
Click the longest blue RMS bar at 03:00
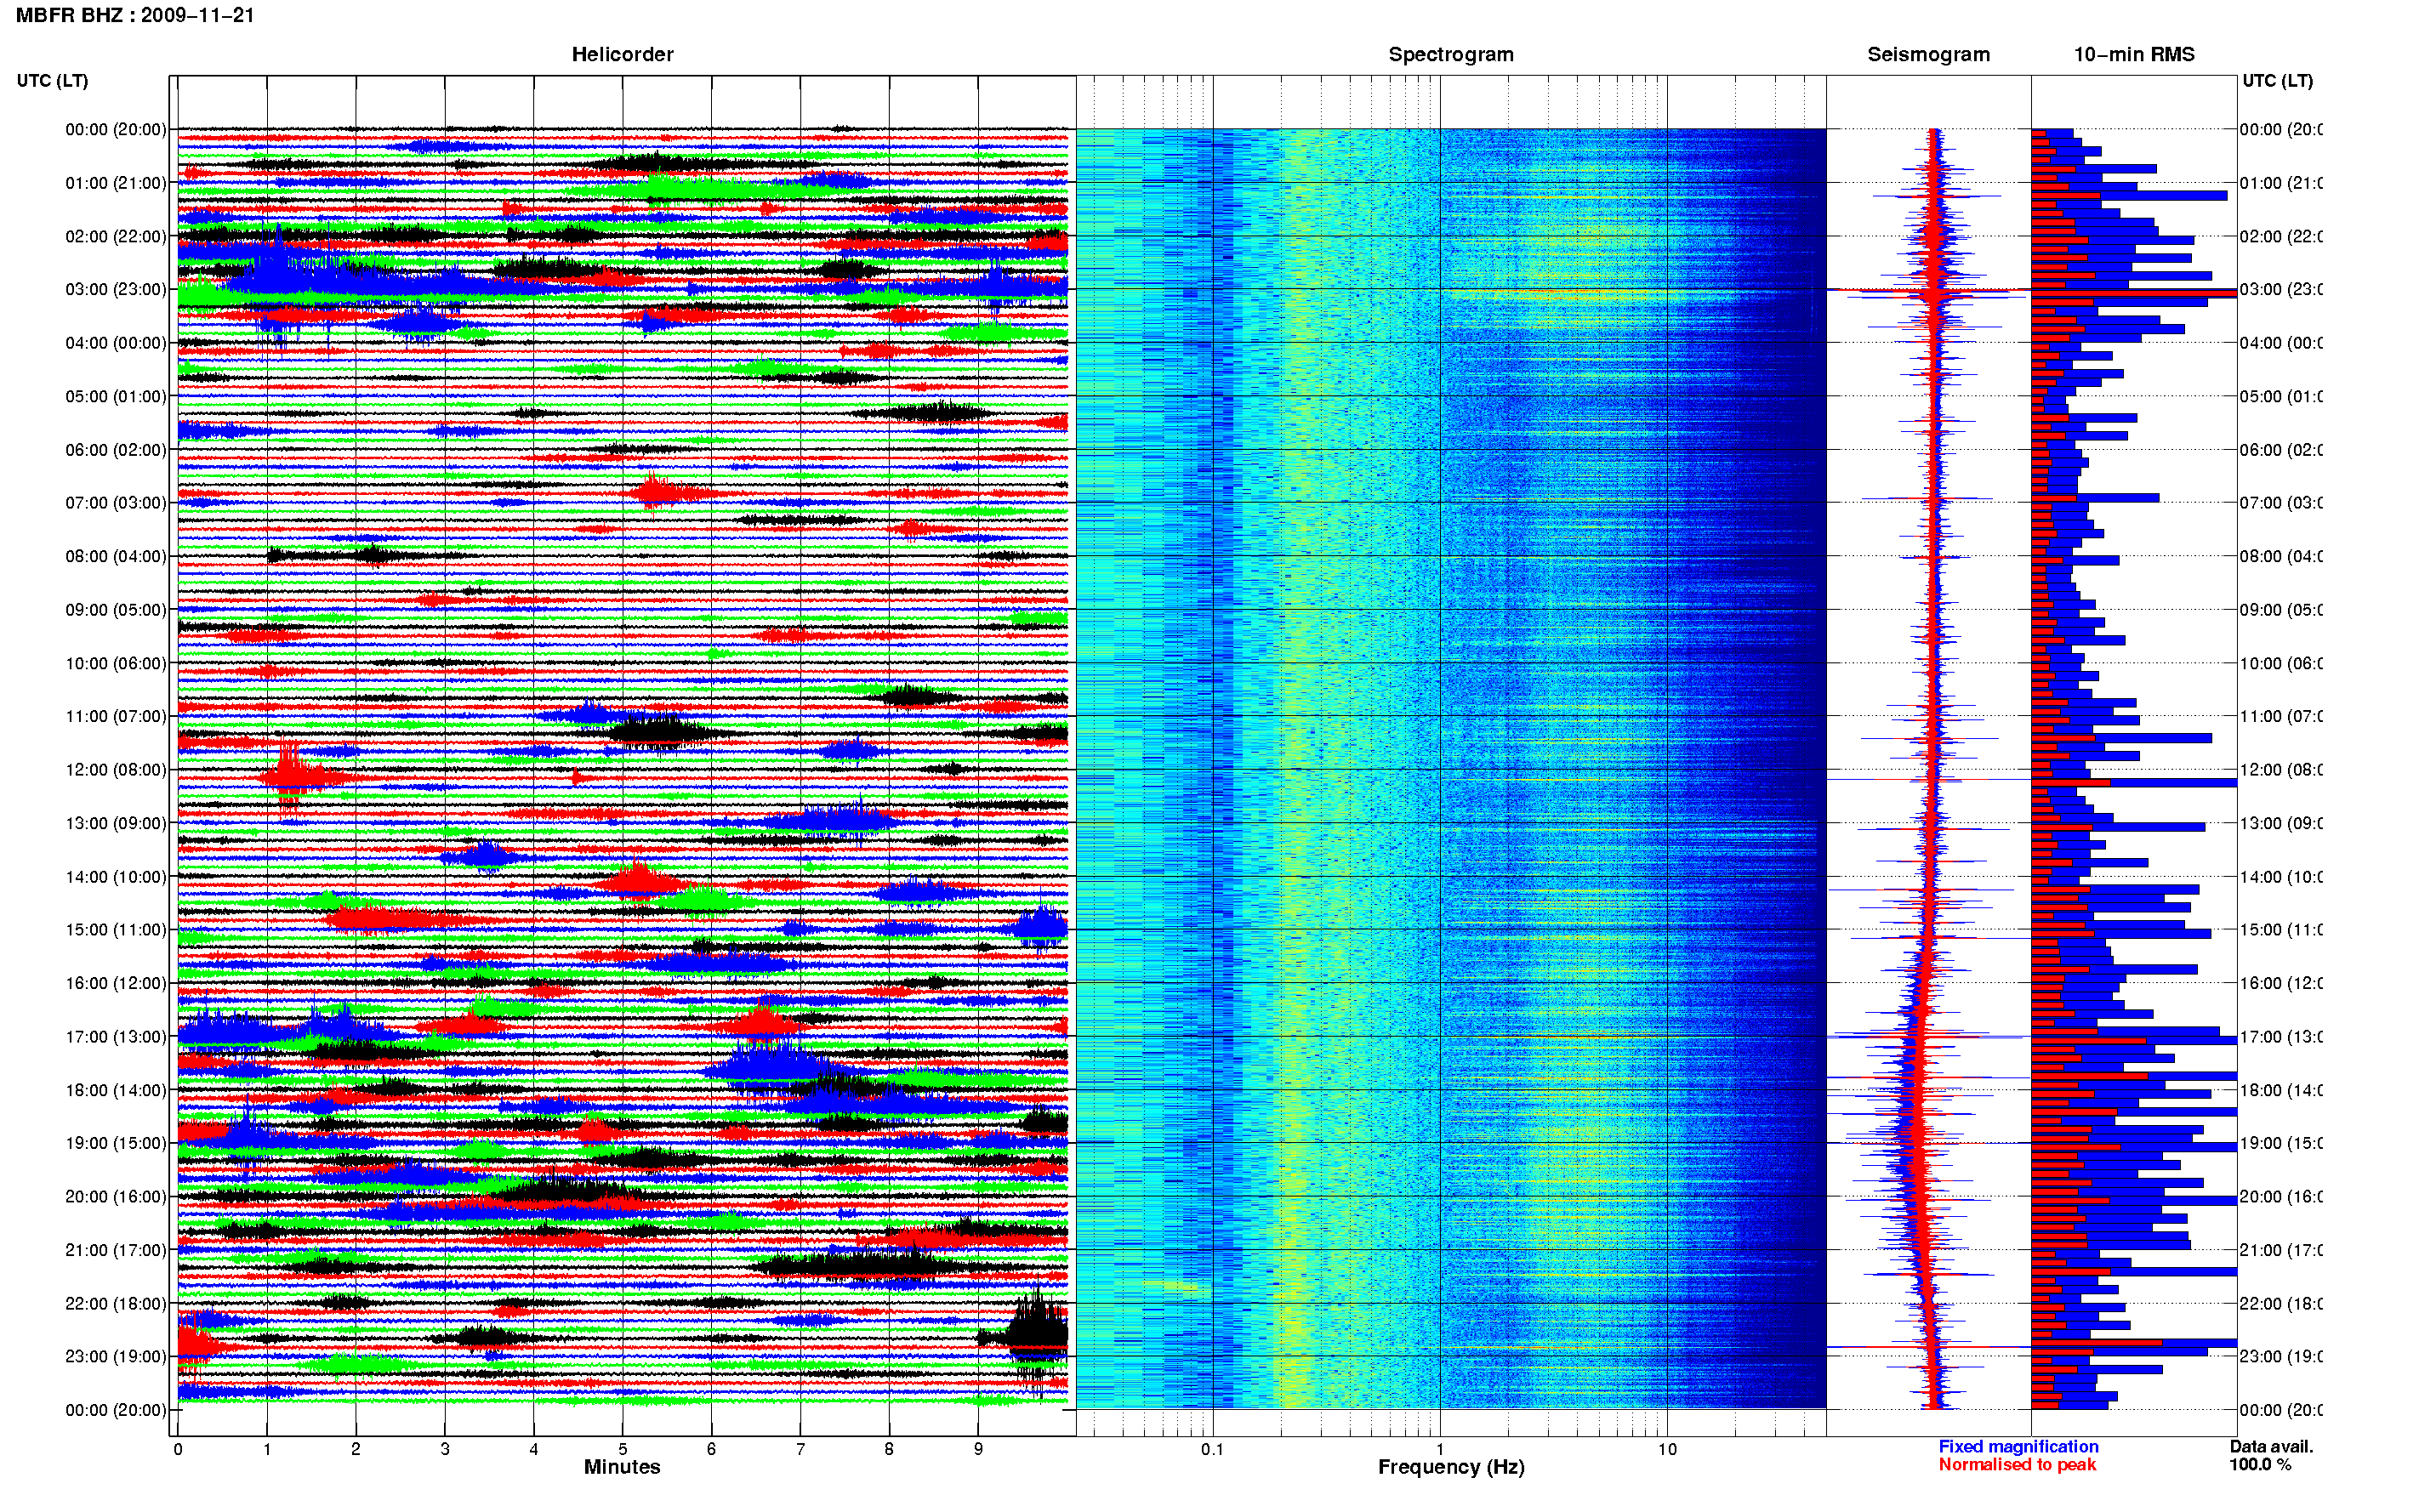(2134, 293)
